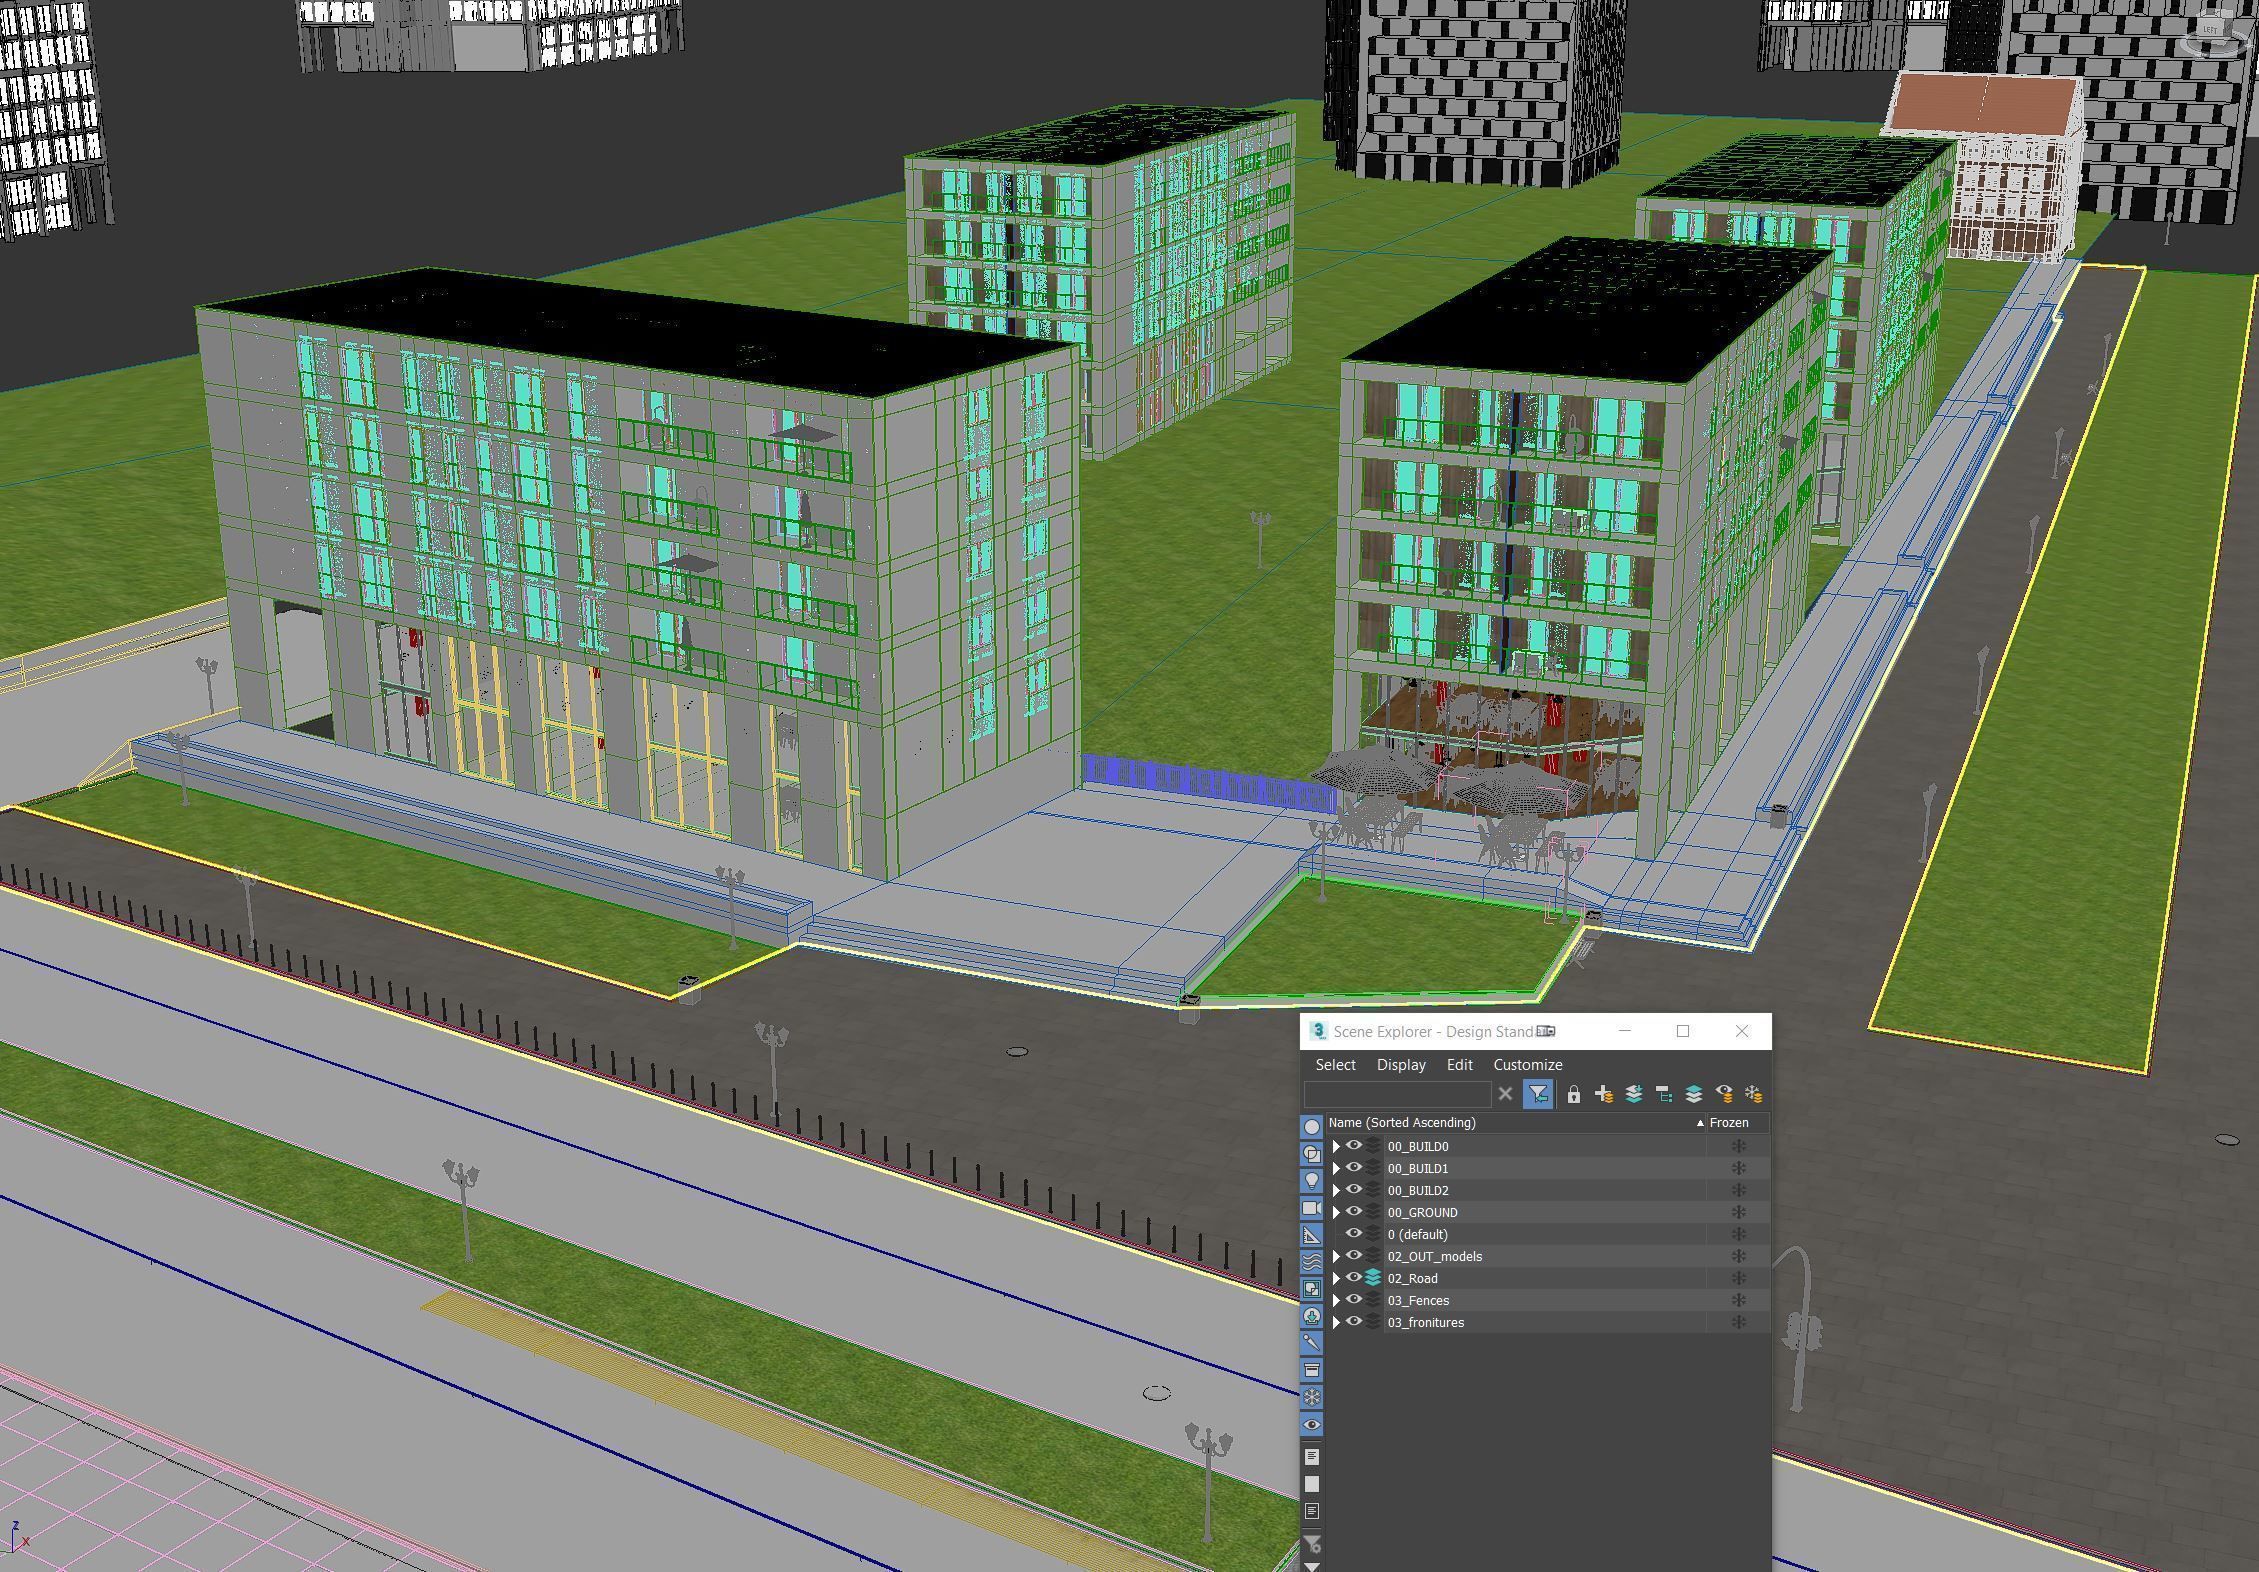Expand the 02_Road layer
The height and width of the screenshot is (1572, 2259).
(1336, 1278)
